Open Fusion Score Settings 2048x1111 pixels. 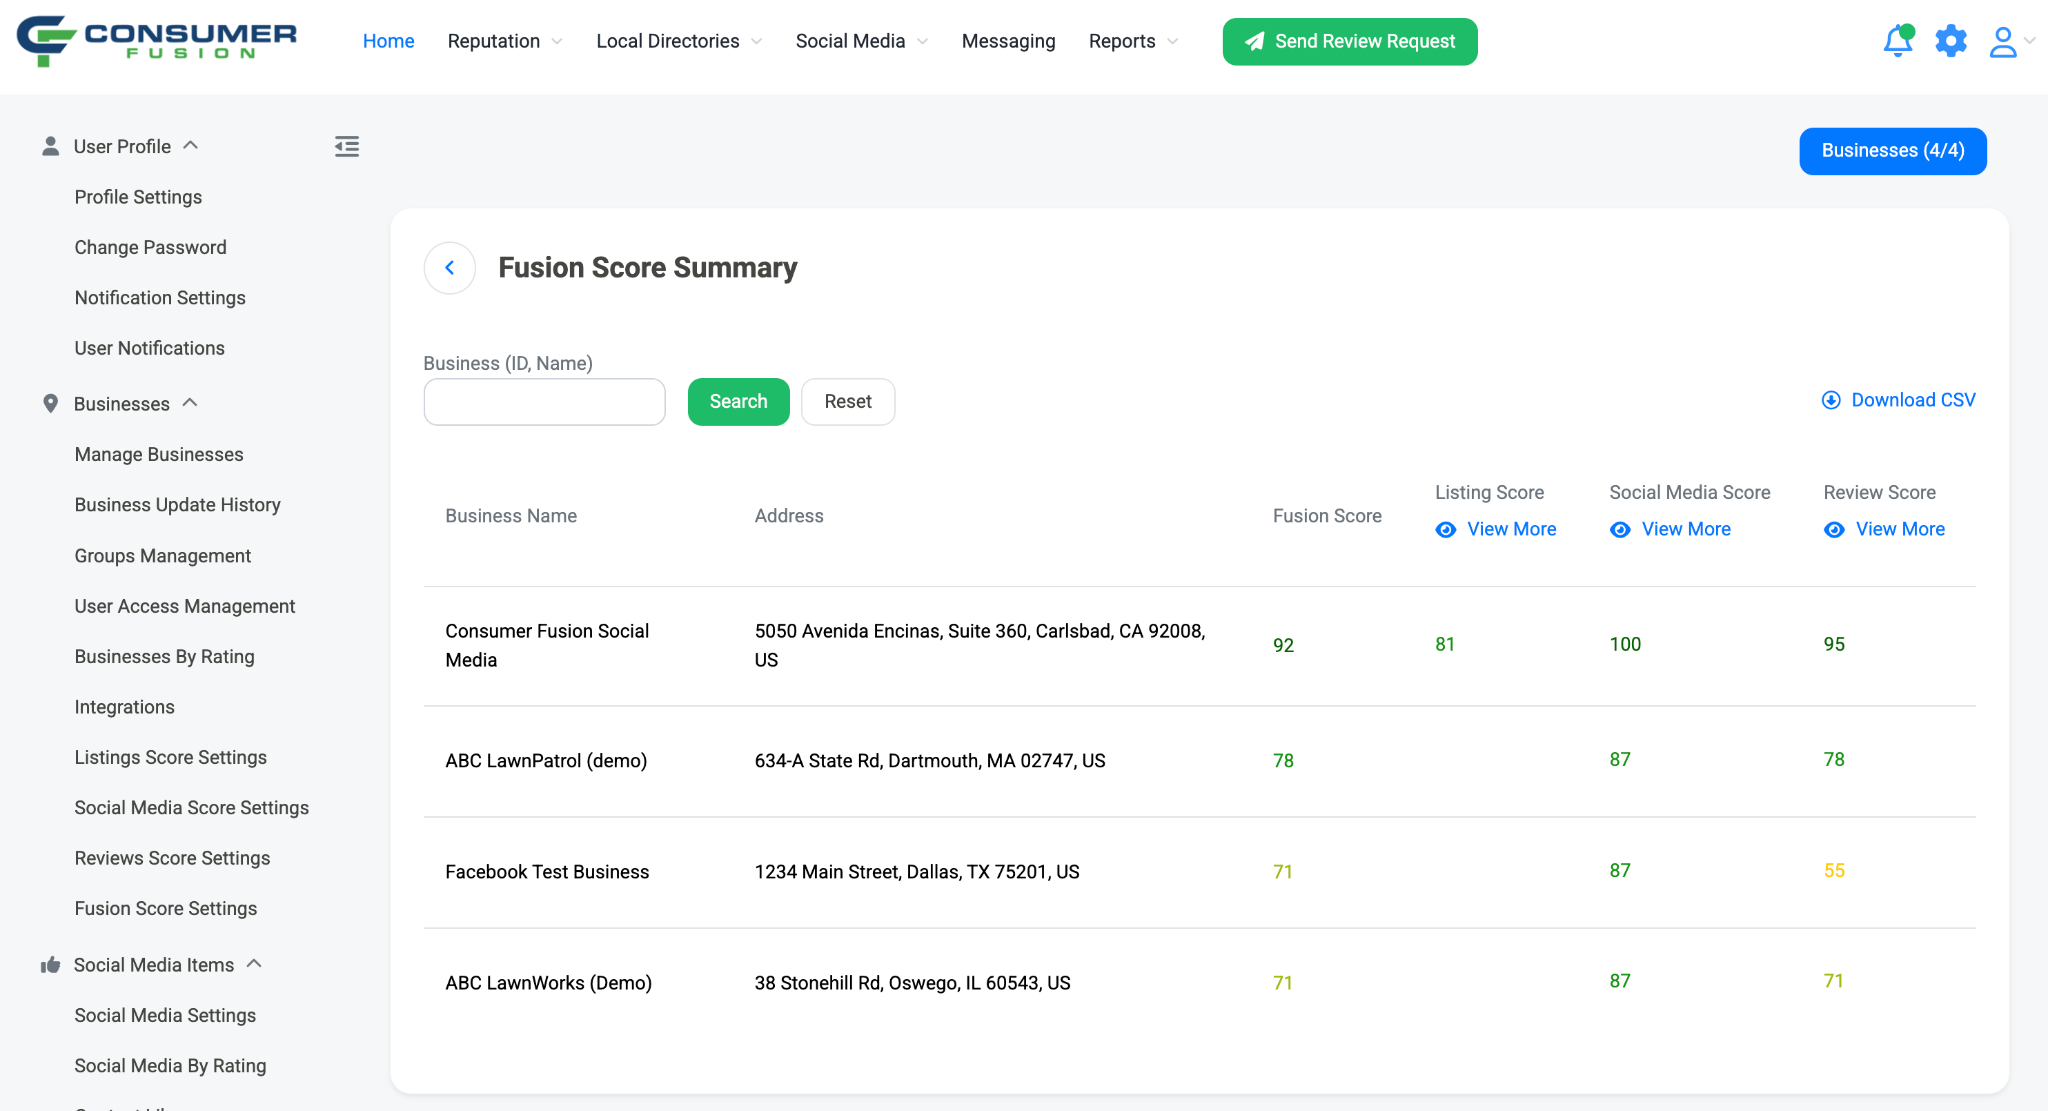click(165, 909)
